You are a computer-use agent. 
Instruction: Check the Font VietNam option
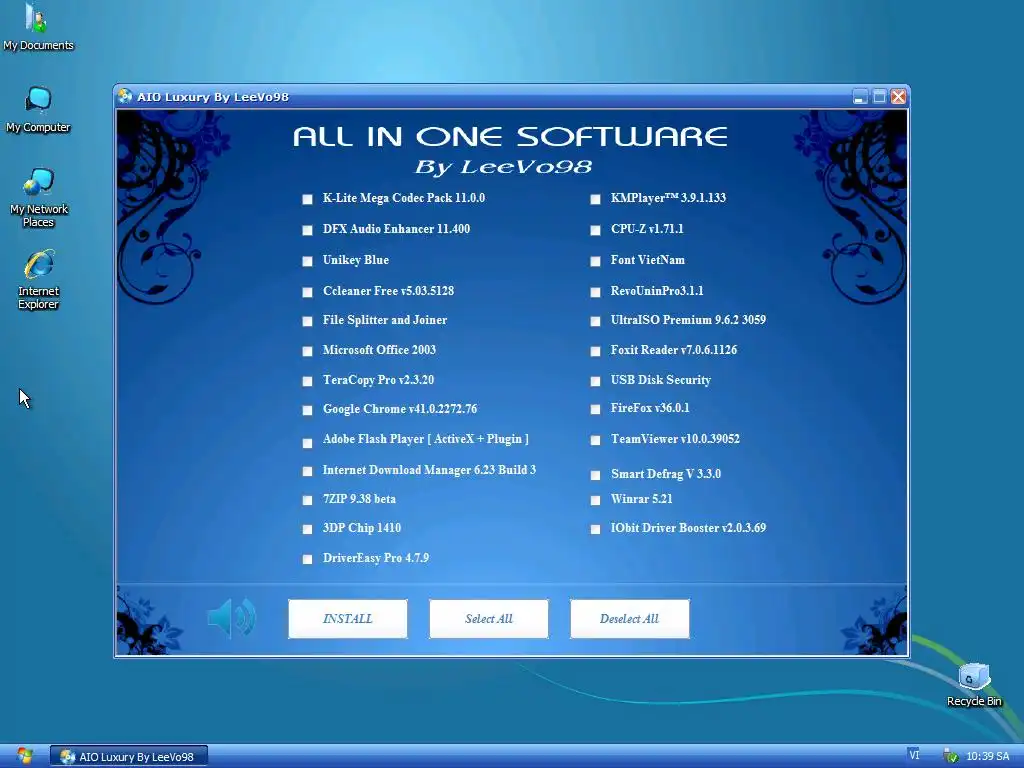(595, 261)
